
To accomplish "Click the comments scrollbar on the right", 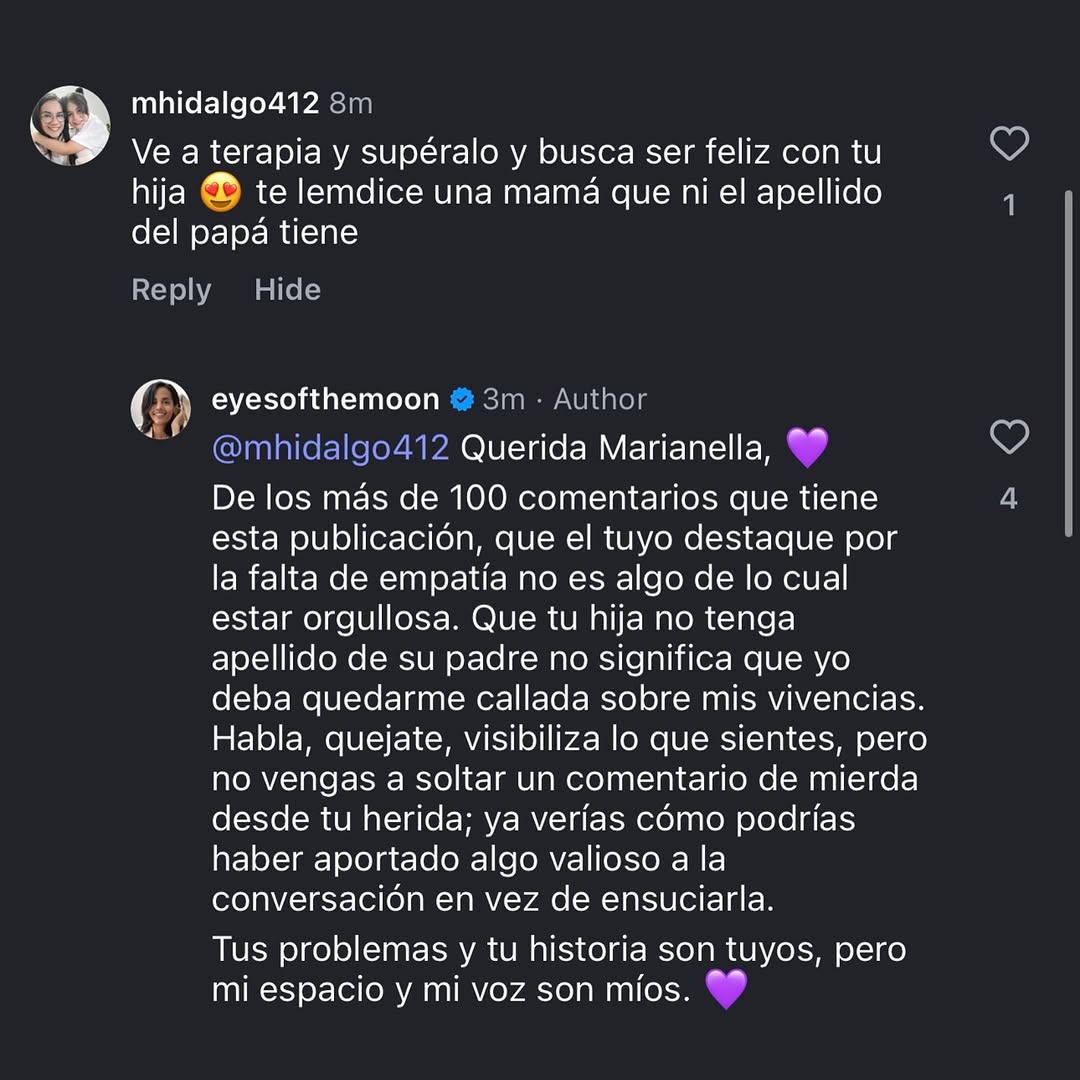I will [x=1068, y=360].
